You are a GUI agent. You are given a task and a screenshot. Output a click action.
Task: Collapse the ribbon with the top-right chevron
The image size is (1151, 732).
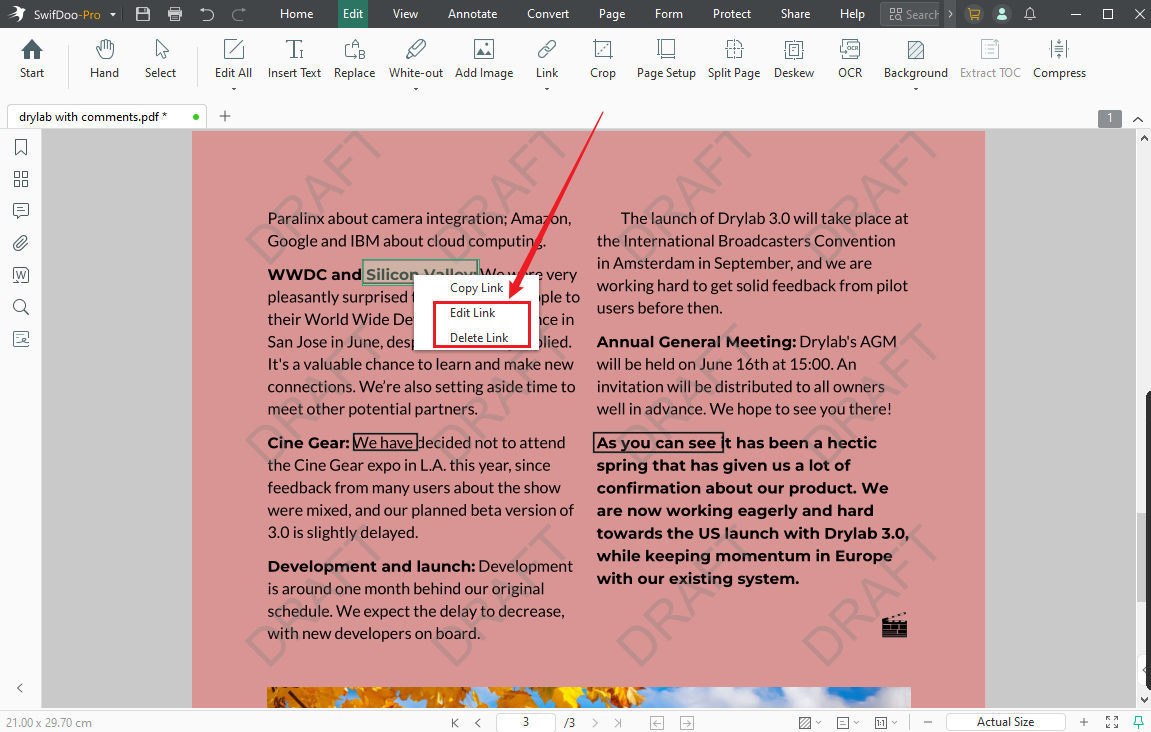point(1138,119)
